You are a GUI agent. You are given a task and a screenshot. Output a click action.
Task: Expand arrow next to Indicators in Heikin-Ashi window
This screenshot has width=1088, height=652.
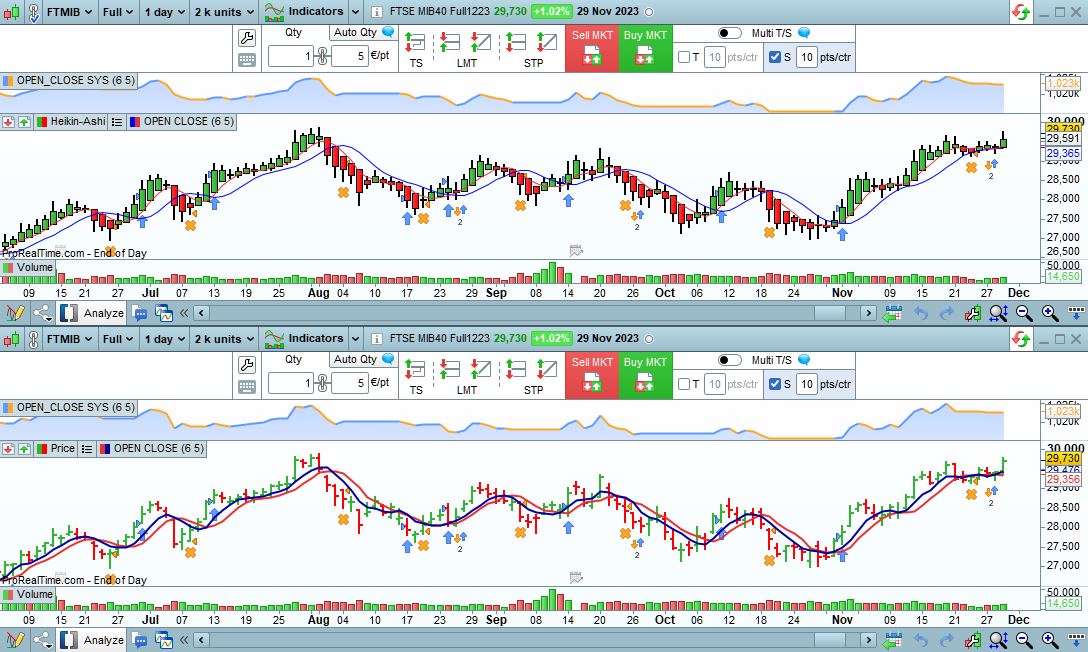point(355,12)
